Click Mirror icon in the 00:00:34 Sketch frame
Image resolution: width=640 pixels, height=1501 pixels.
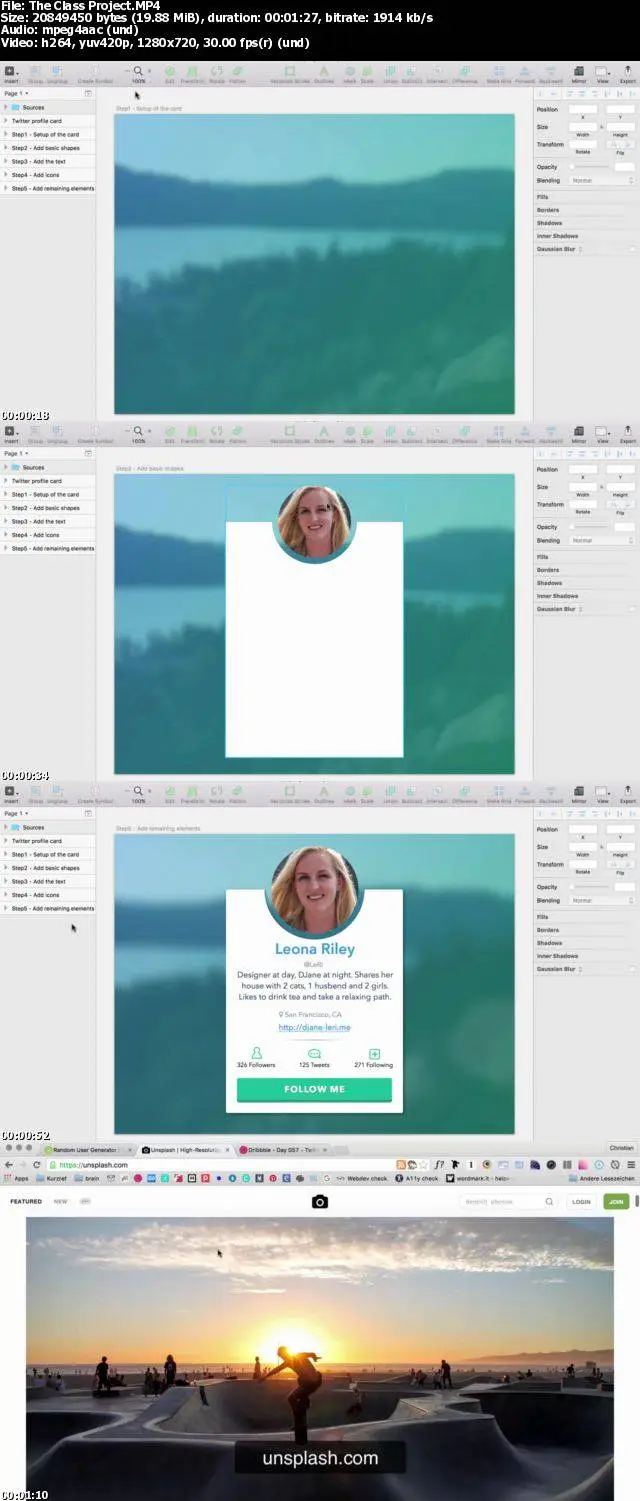coord(579,432)
